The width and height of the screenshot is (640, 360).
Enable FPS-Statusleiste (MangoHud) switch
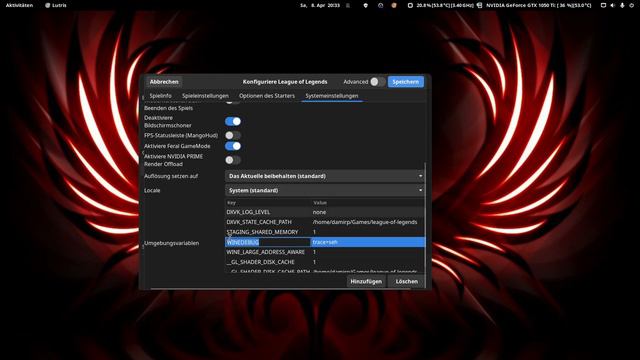[x=233, y=135]
